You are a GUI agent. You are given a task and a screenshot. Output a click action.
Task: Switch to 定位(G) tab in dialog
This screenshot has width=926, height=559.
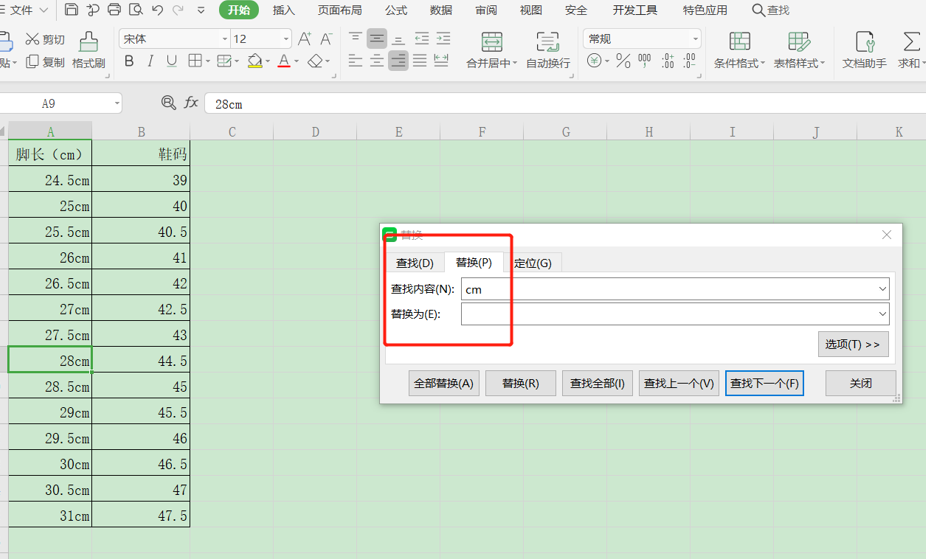(x=533, y=263)
